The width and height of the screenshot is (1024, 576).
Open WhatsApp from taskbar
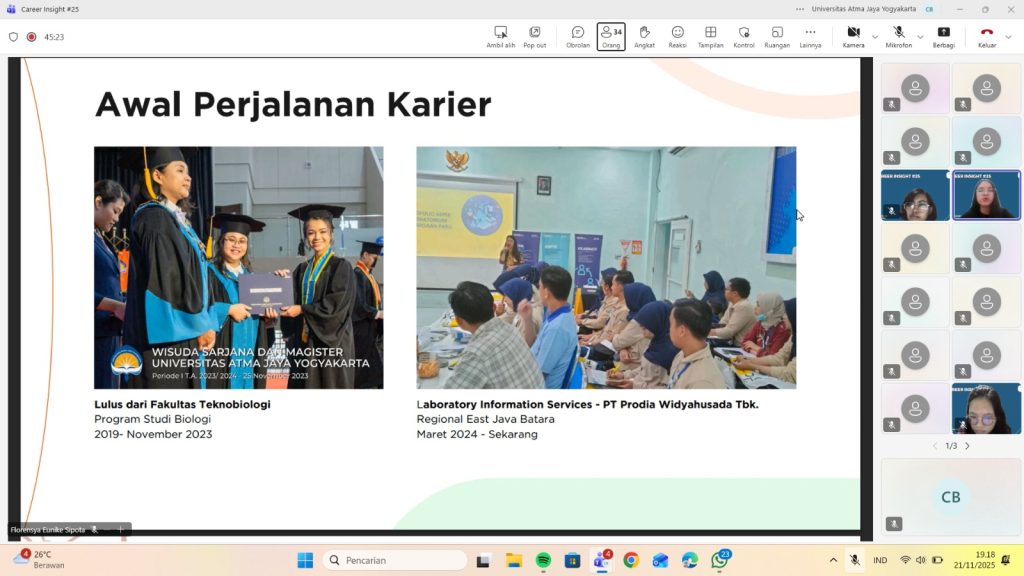pyautogui.click(x=720, y=560)
